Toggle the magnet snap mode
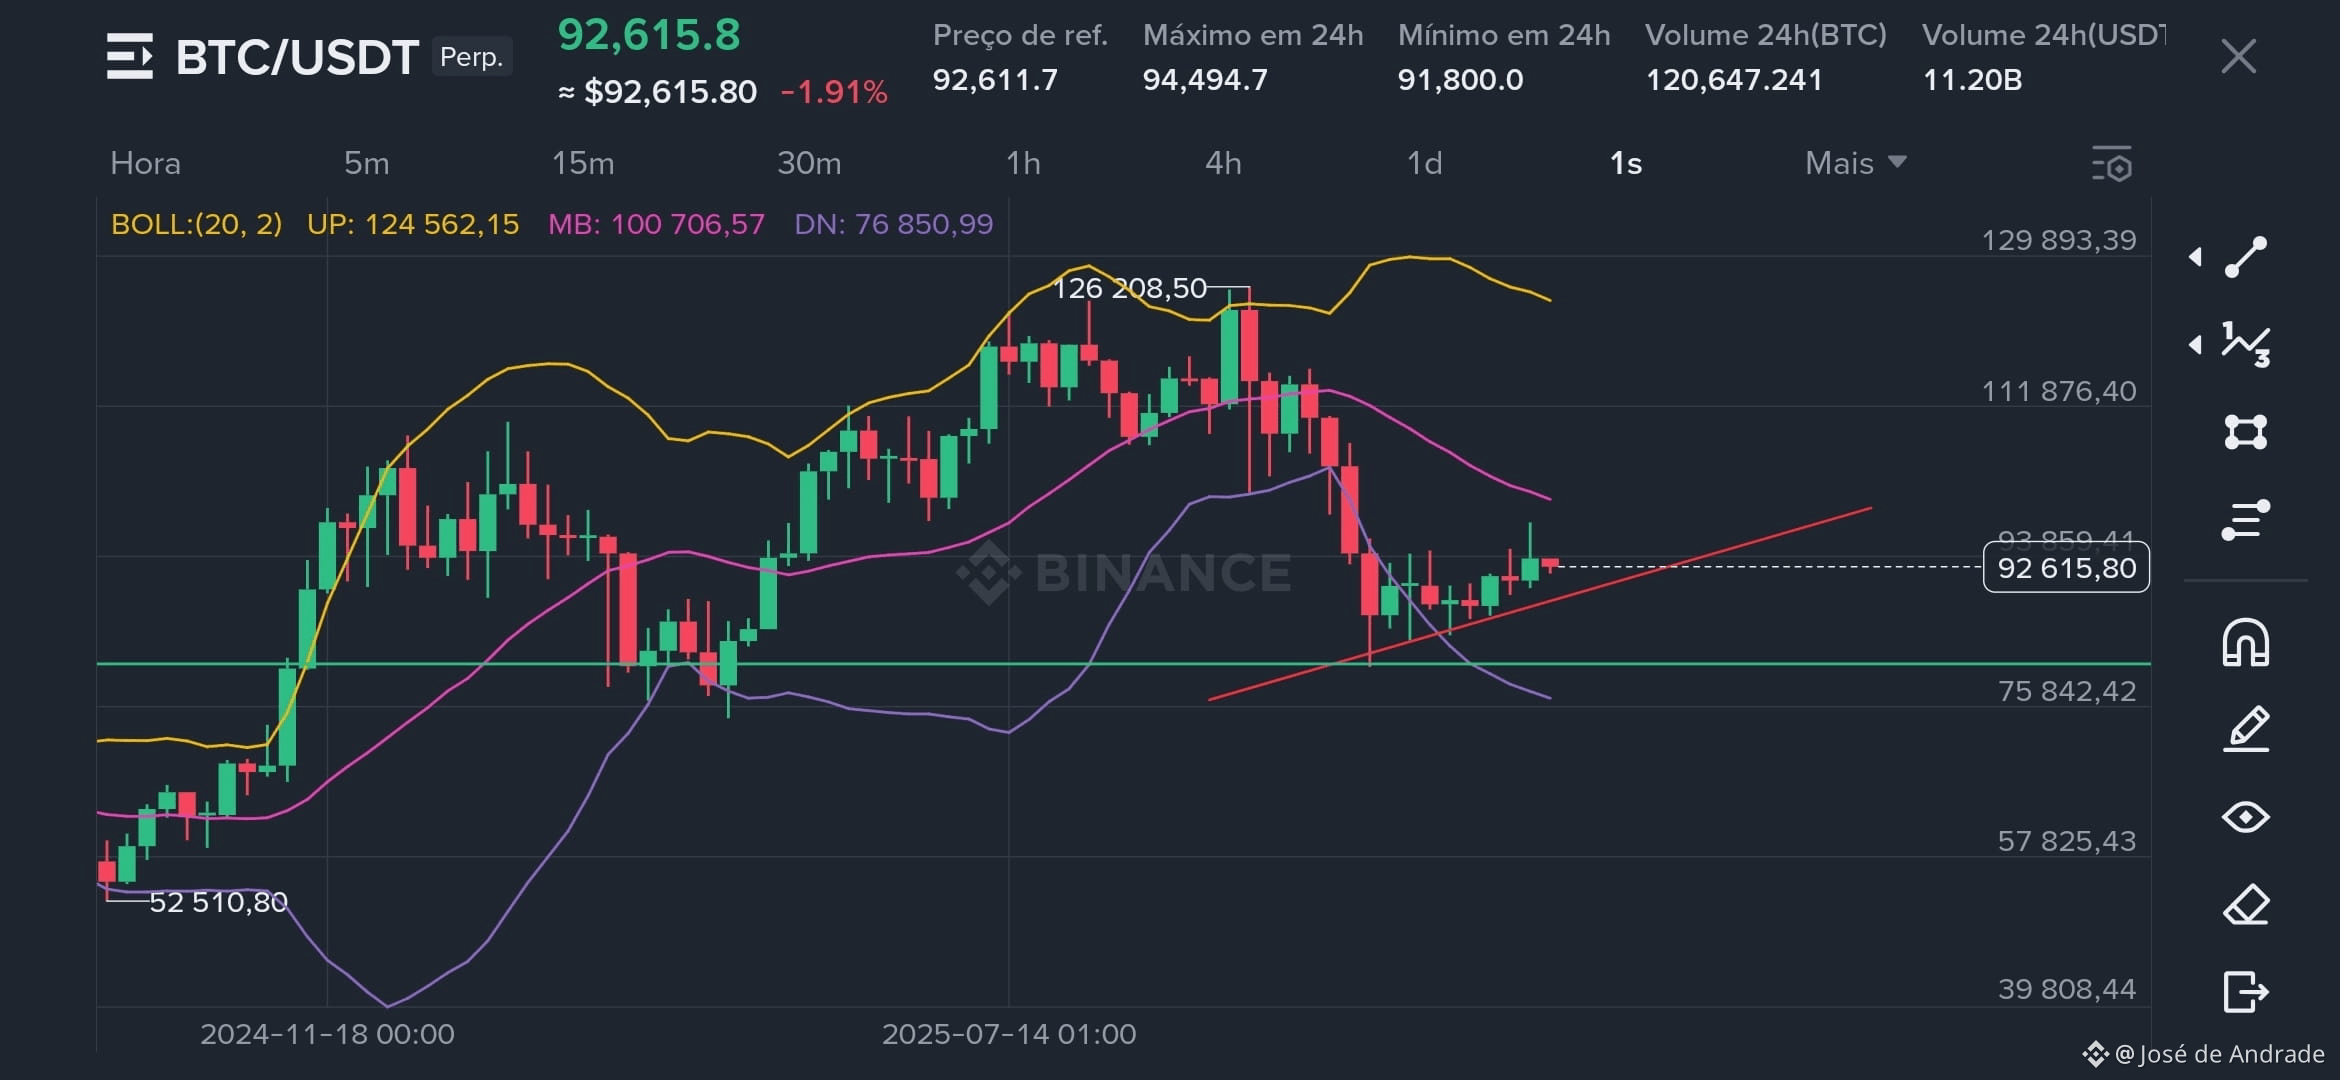2340x1080 pixels. [2245, 642]
